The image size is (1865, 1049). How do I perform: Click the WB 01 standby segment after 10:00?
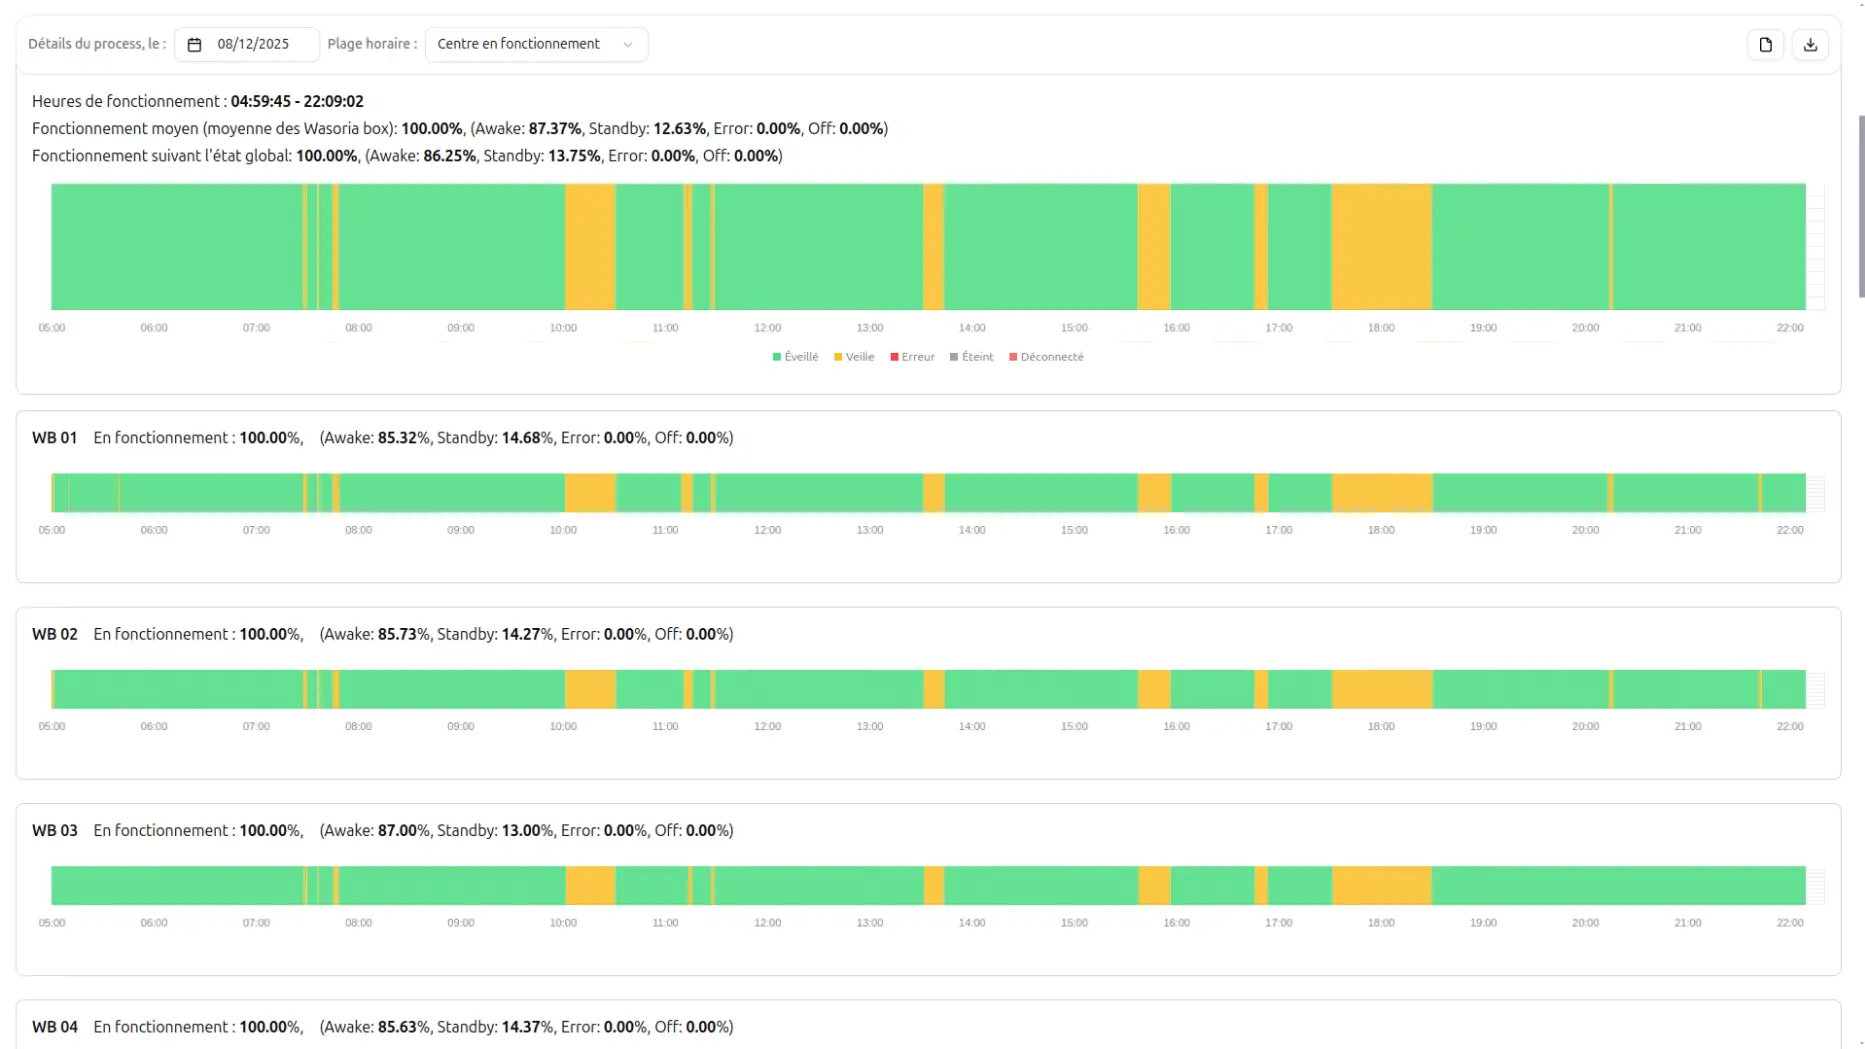click(x=590, y=493)
